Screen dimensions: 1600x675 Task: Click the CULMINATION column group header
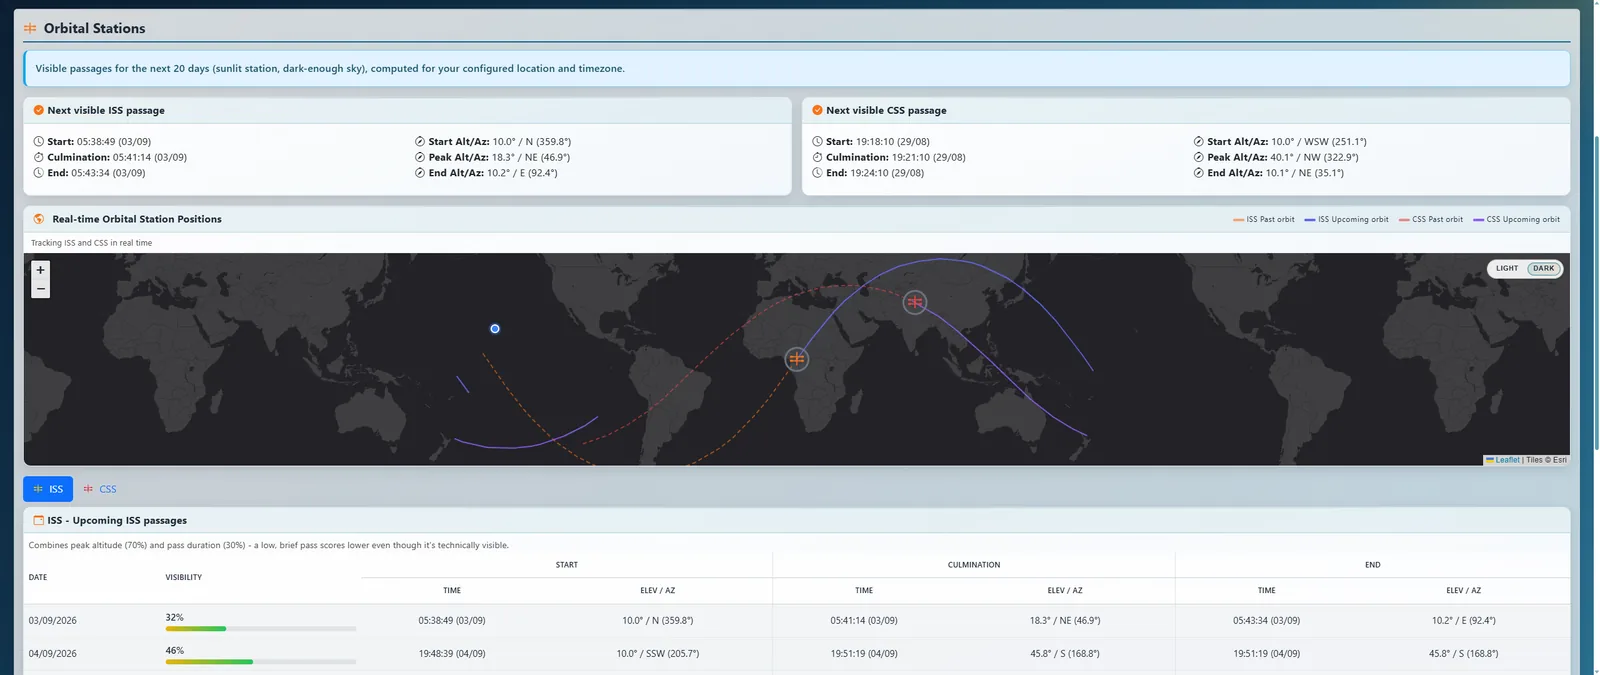(x=974, y=565)
